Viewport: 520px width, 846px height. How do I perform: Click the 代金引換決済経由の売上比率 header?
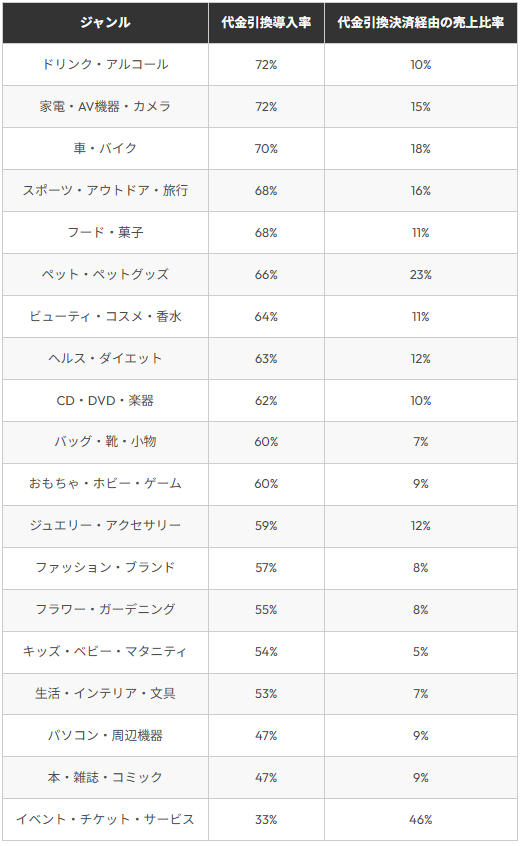(x=421, y=22)
